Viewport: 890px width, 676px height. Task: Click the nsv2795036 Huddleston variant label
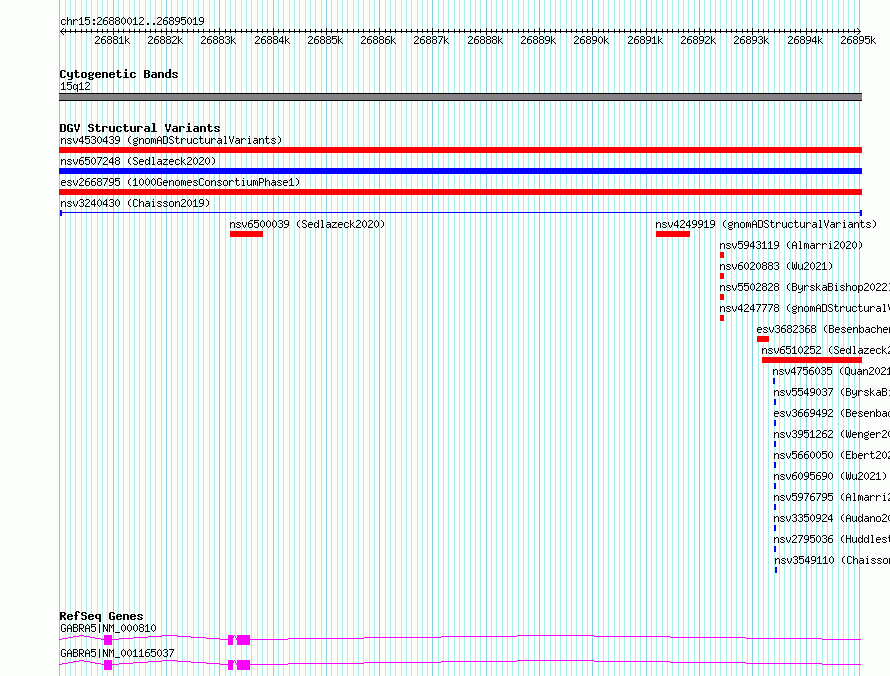pyautogui.click(x=832, y=539)
